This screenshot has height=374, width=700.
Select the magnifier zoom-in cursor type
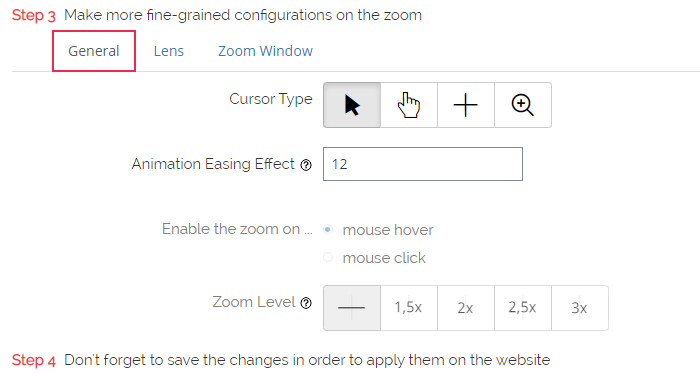(x=523, y=105)
